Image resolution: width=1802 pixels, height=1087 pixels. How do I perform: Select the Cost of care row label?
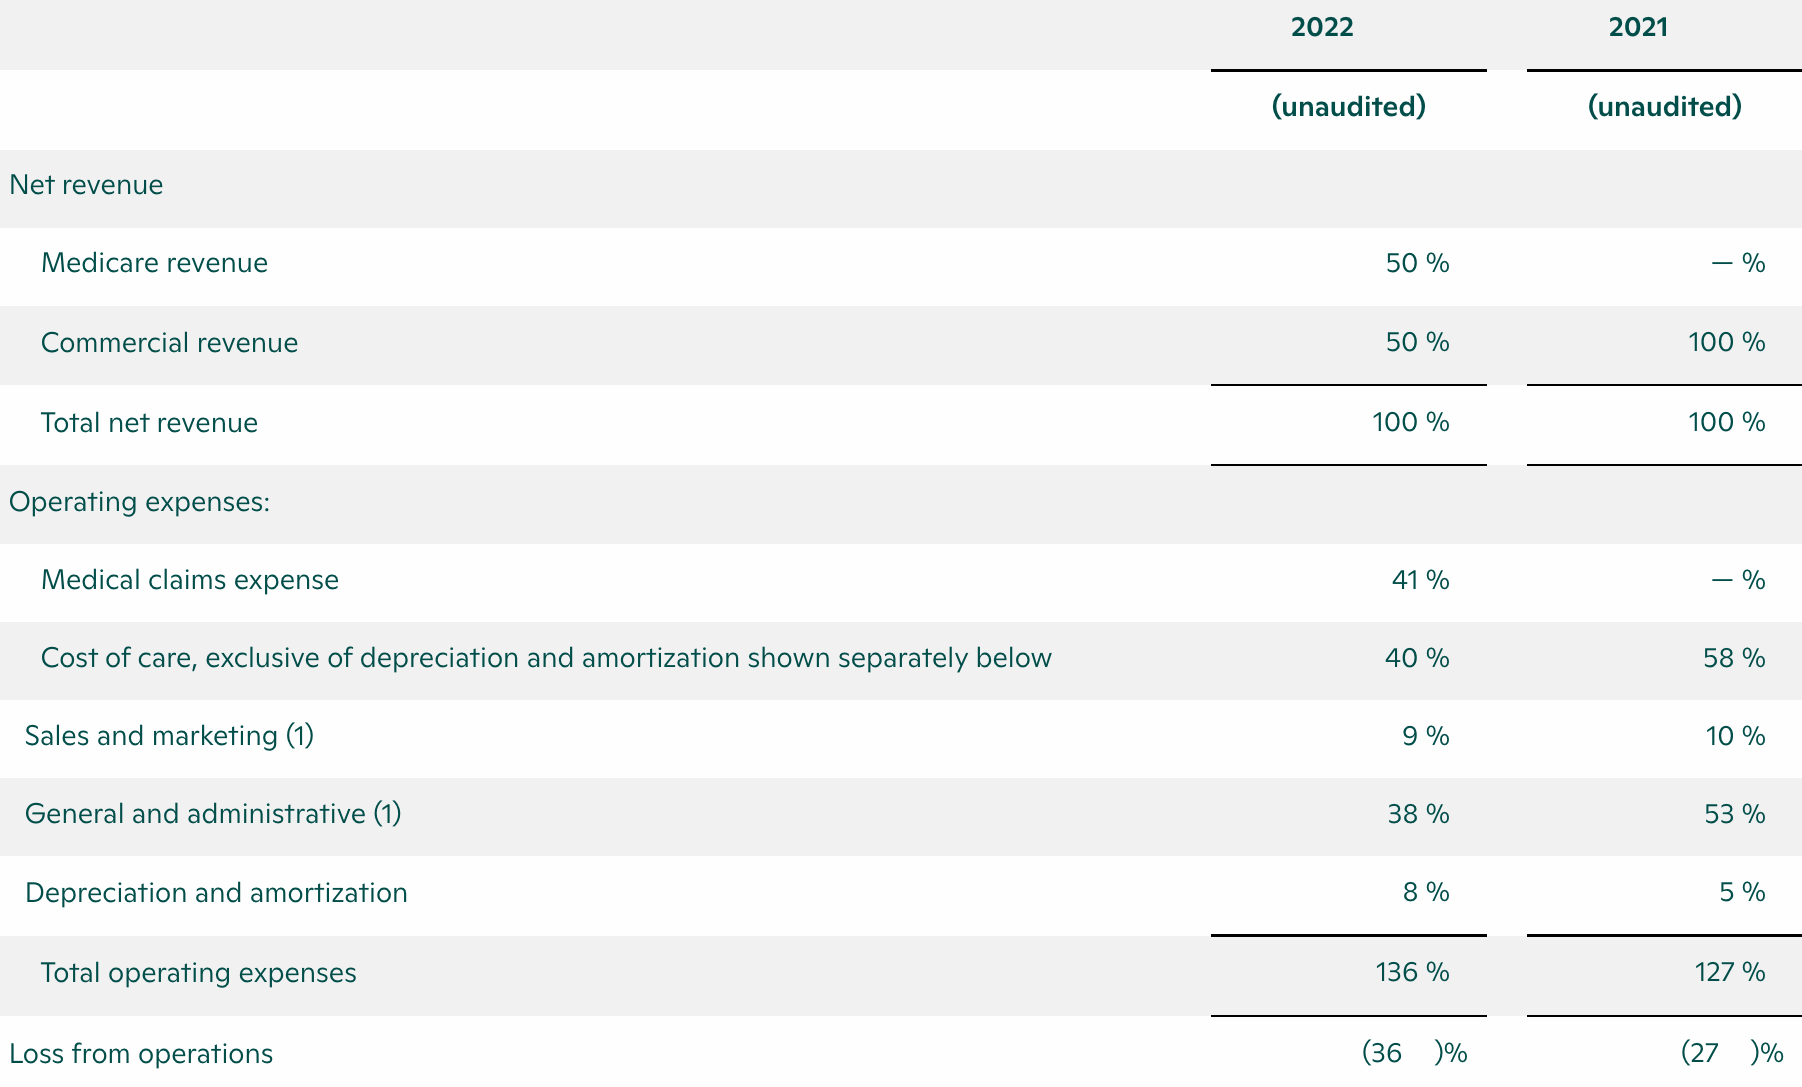click(546, 658)
